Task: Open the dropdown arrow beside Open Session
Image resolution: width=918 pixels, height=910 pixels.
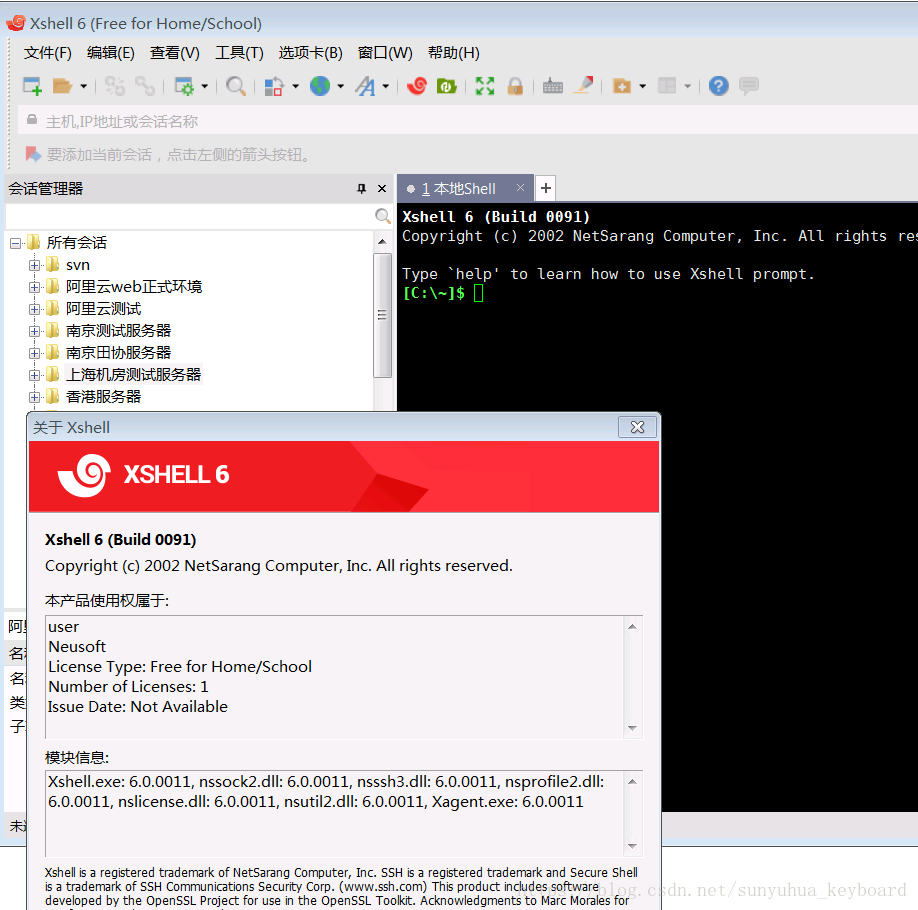Action: (84, 87)
